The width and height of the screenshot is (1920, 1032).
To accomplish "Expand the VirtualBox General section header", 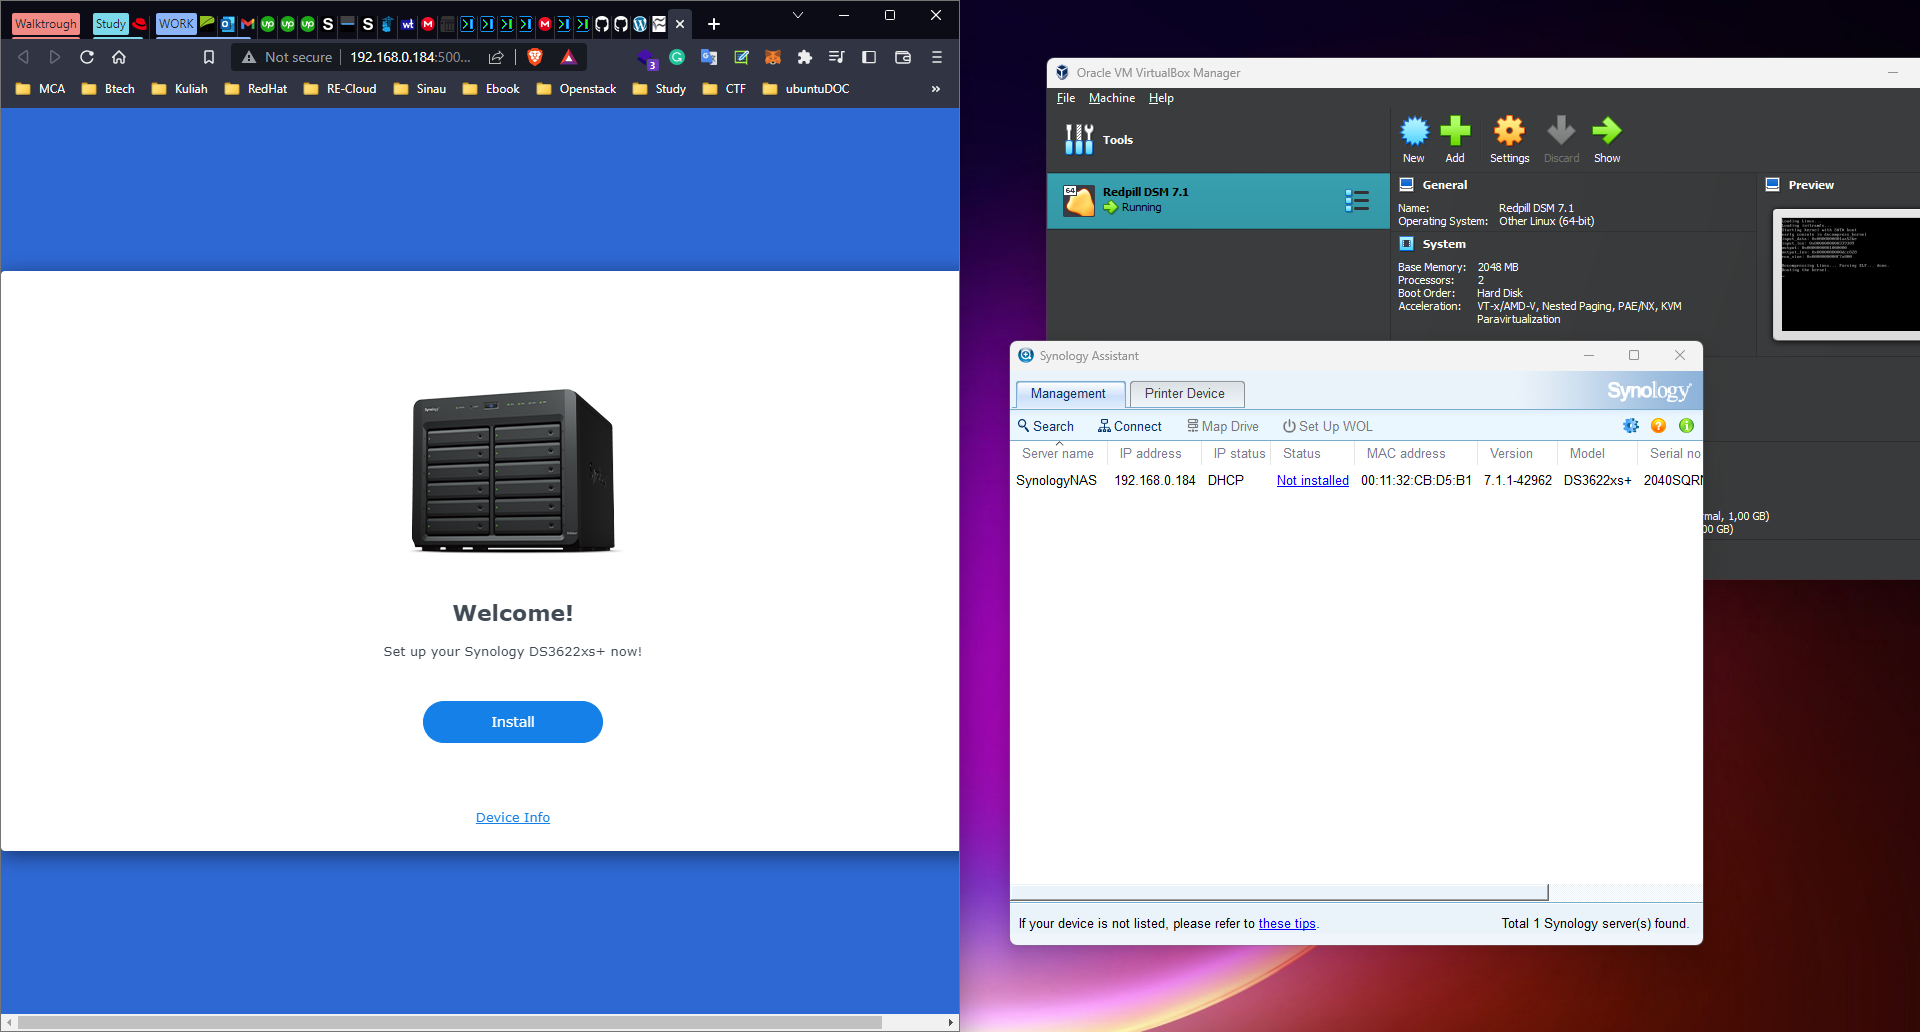I will tap(1444, 185).
